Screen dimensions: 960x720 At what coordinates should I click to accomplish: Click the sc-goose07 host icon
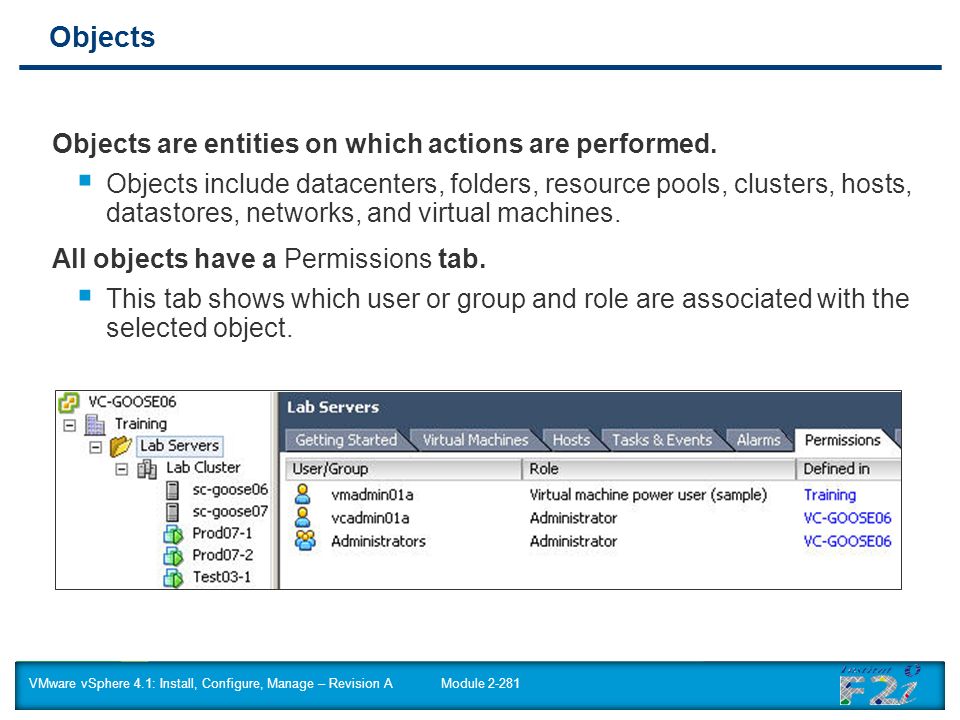tap(173, 512)
